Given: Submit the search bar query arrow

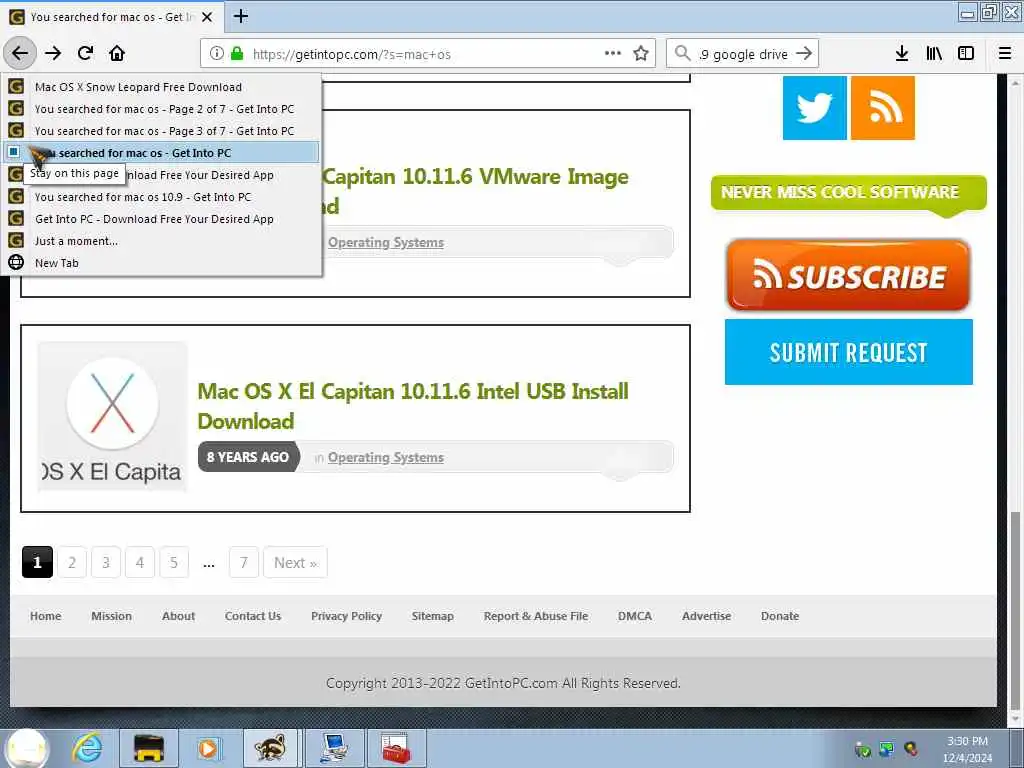Looking at the screenshot, I should pyautogui.click(x=805, y=54).
